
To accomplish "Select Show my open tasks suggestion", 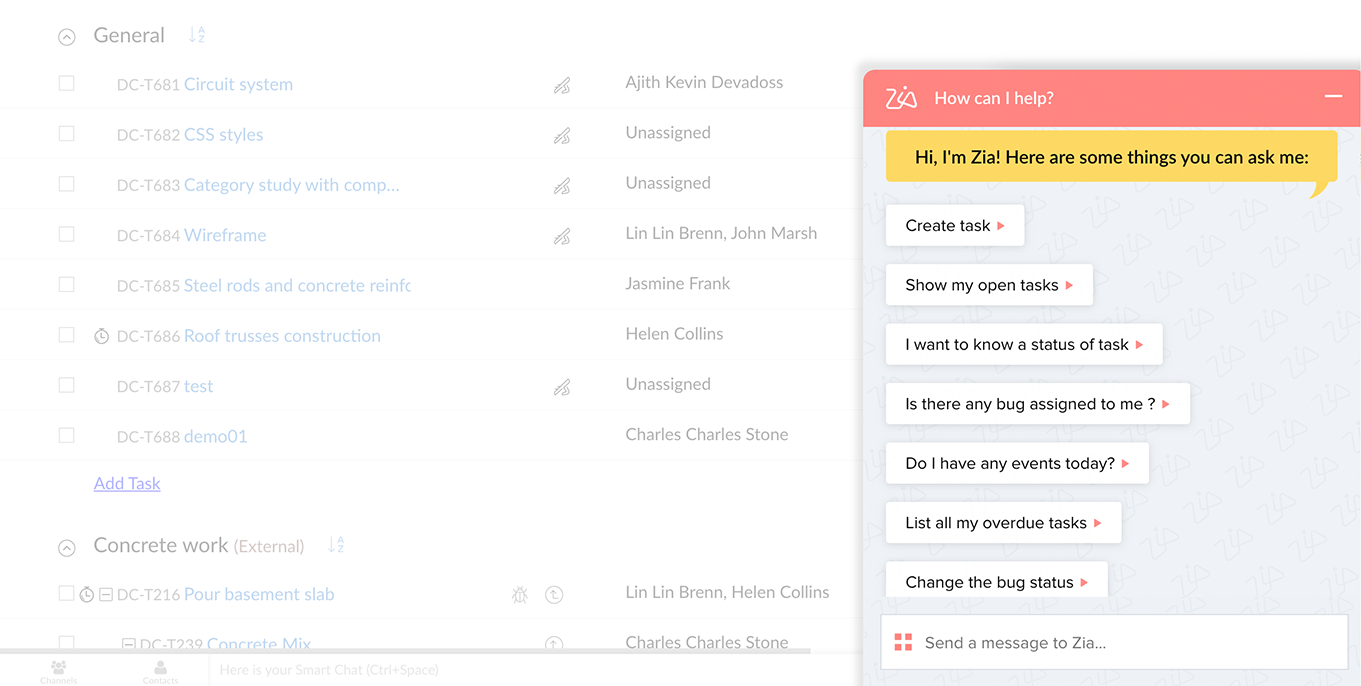I will (989, 285).
